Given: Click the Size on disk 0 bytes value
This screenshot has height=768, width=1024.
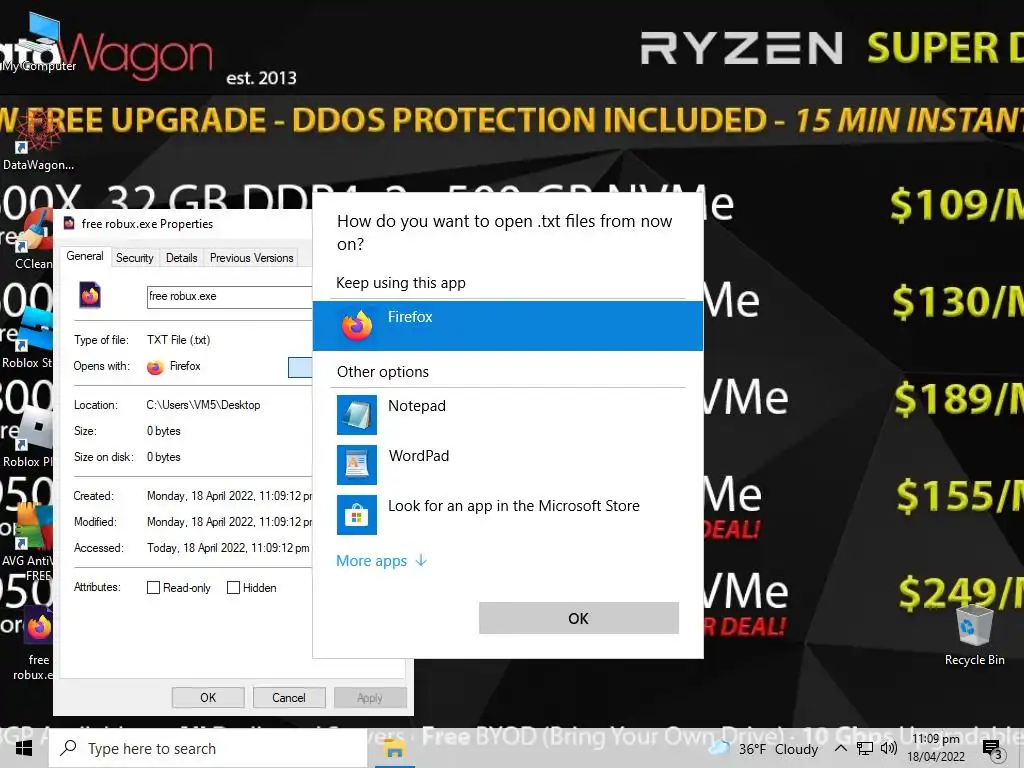Looking at the screenshot, I should tap(163, 457).
